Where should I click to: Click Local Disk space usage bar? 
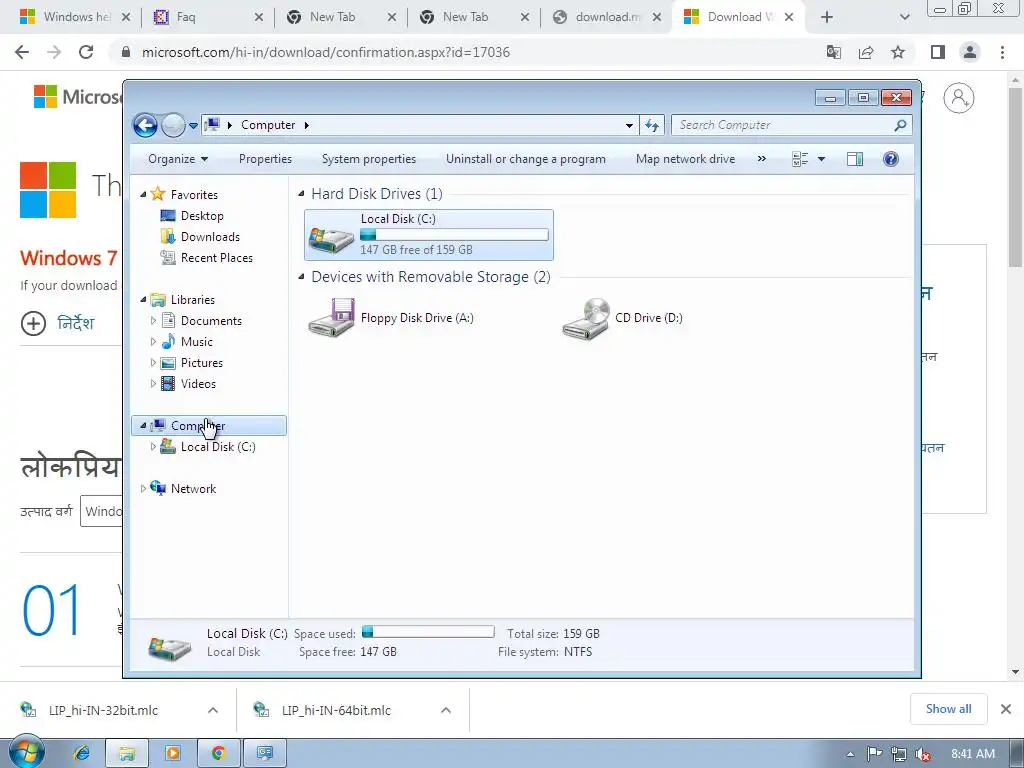coord(454,234)
